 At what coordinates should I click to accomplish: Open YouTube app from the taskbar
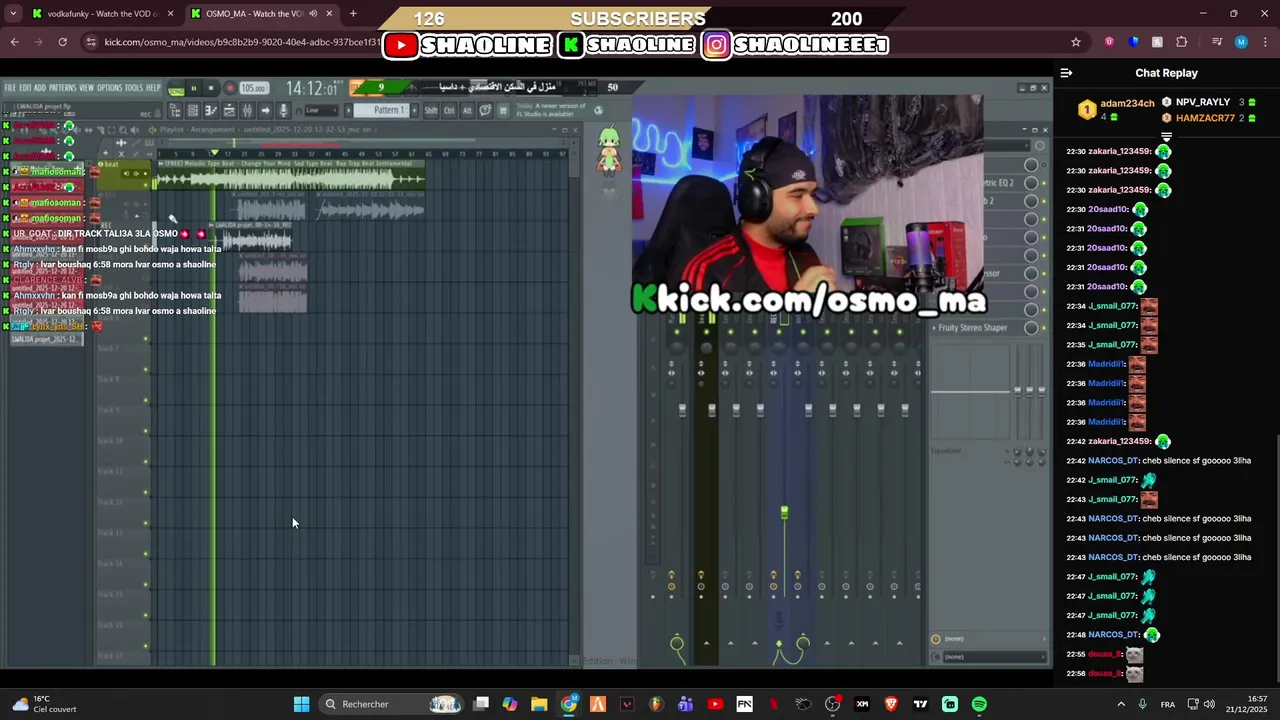(x=715, y=704)
